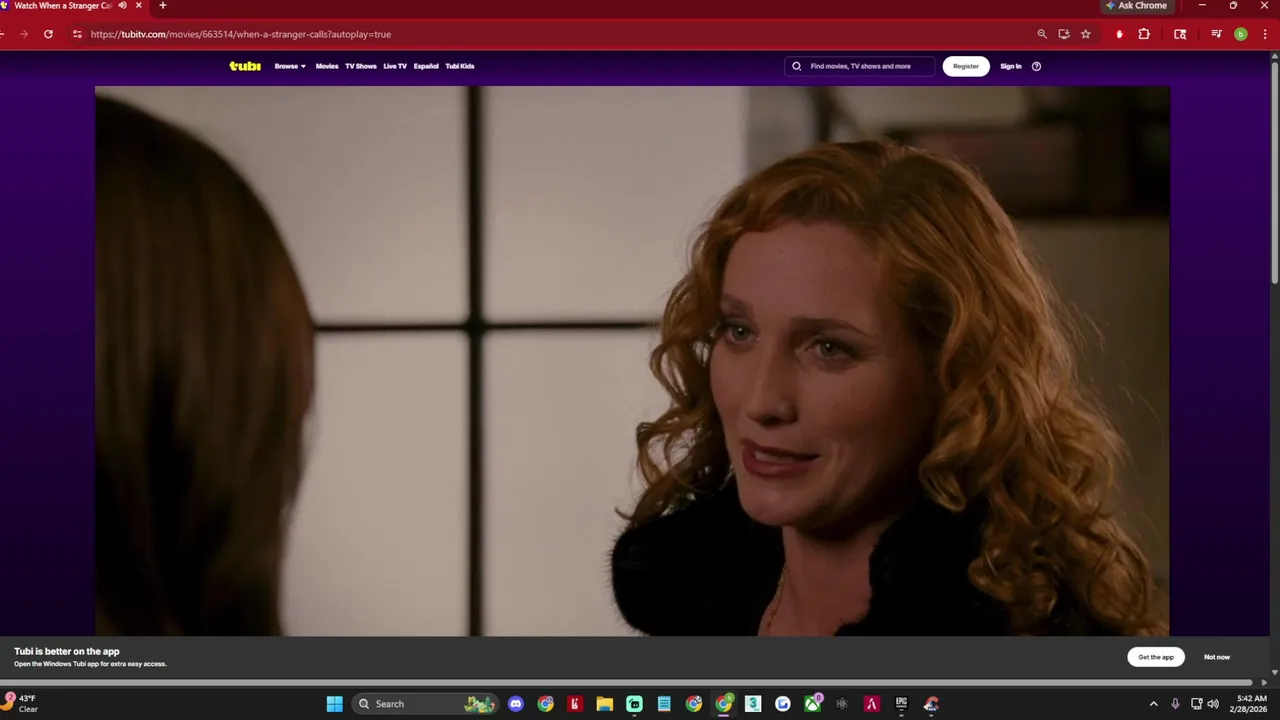Viewport: 1280px width, 720px height.
Task: Click the Ask Chrome button
Action: click(1137, 6)
